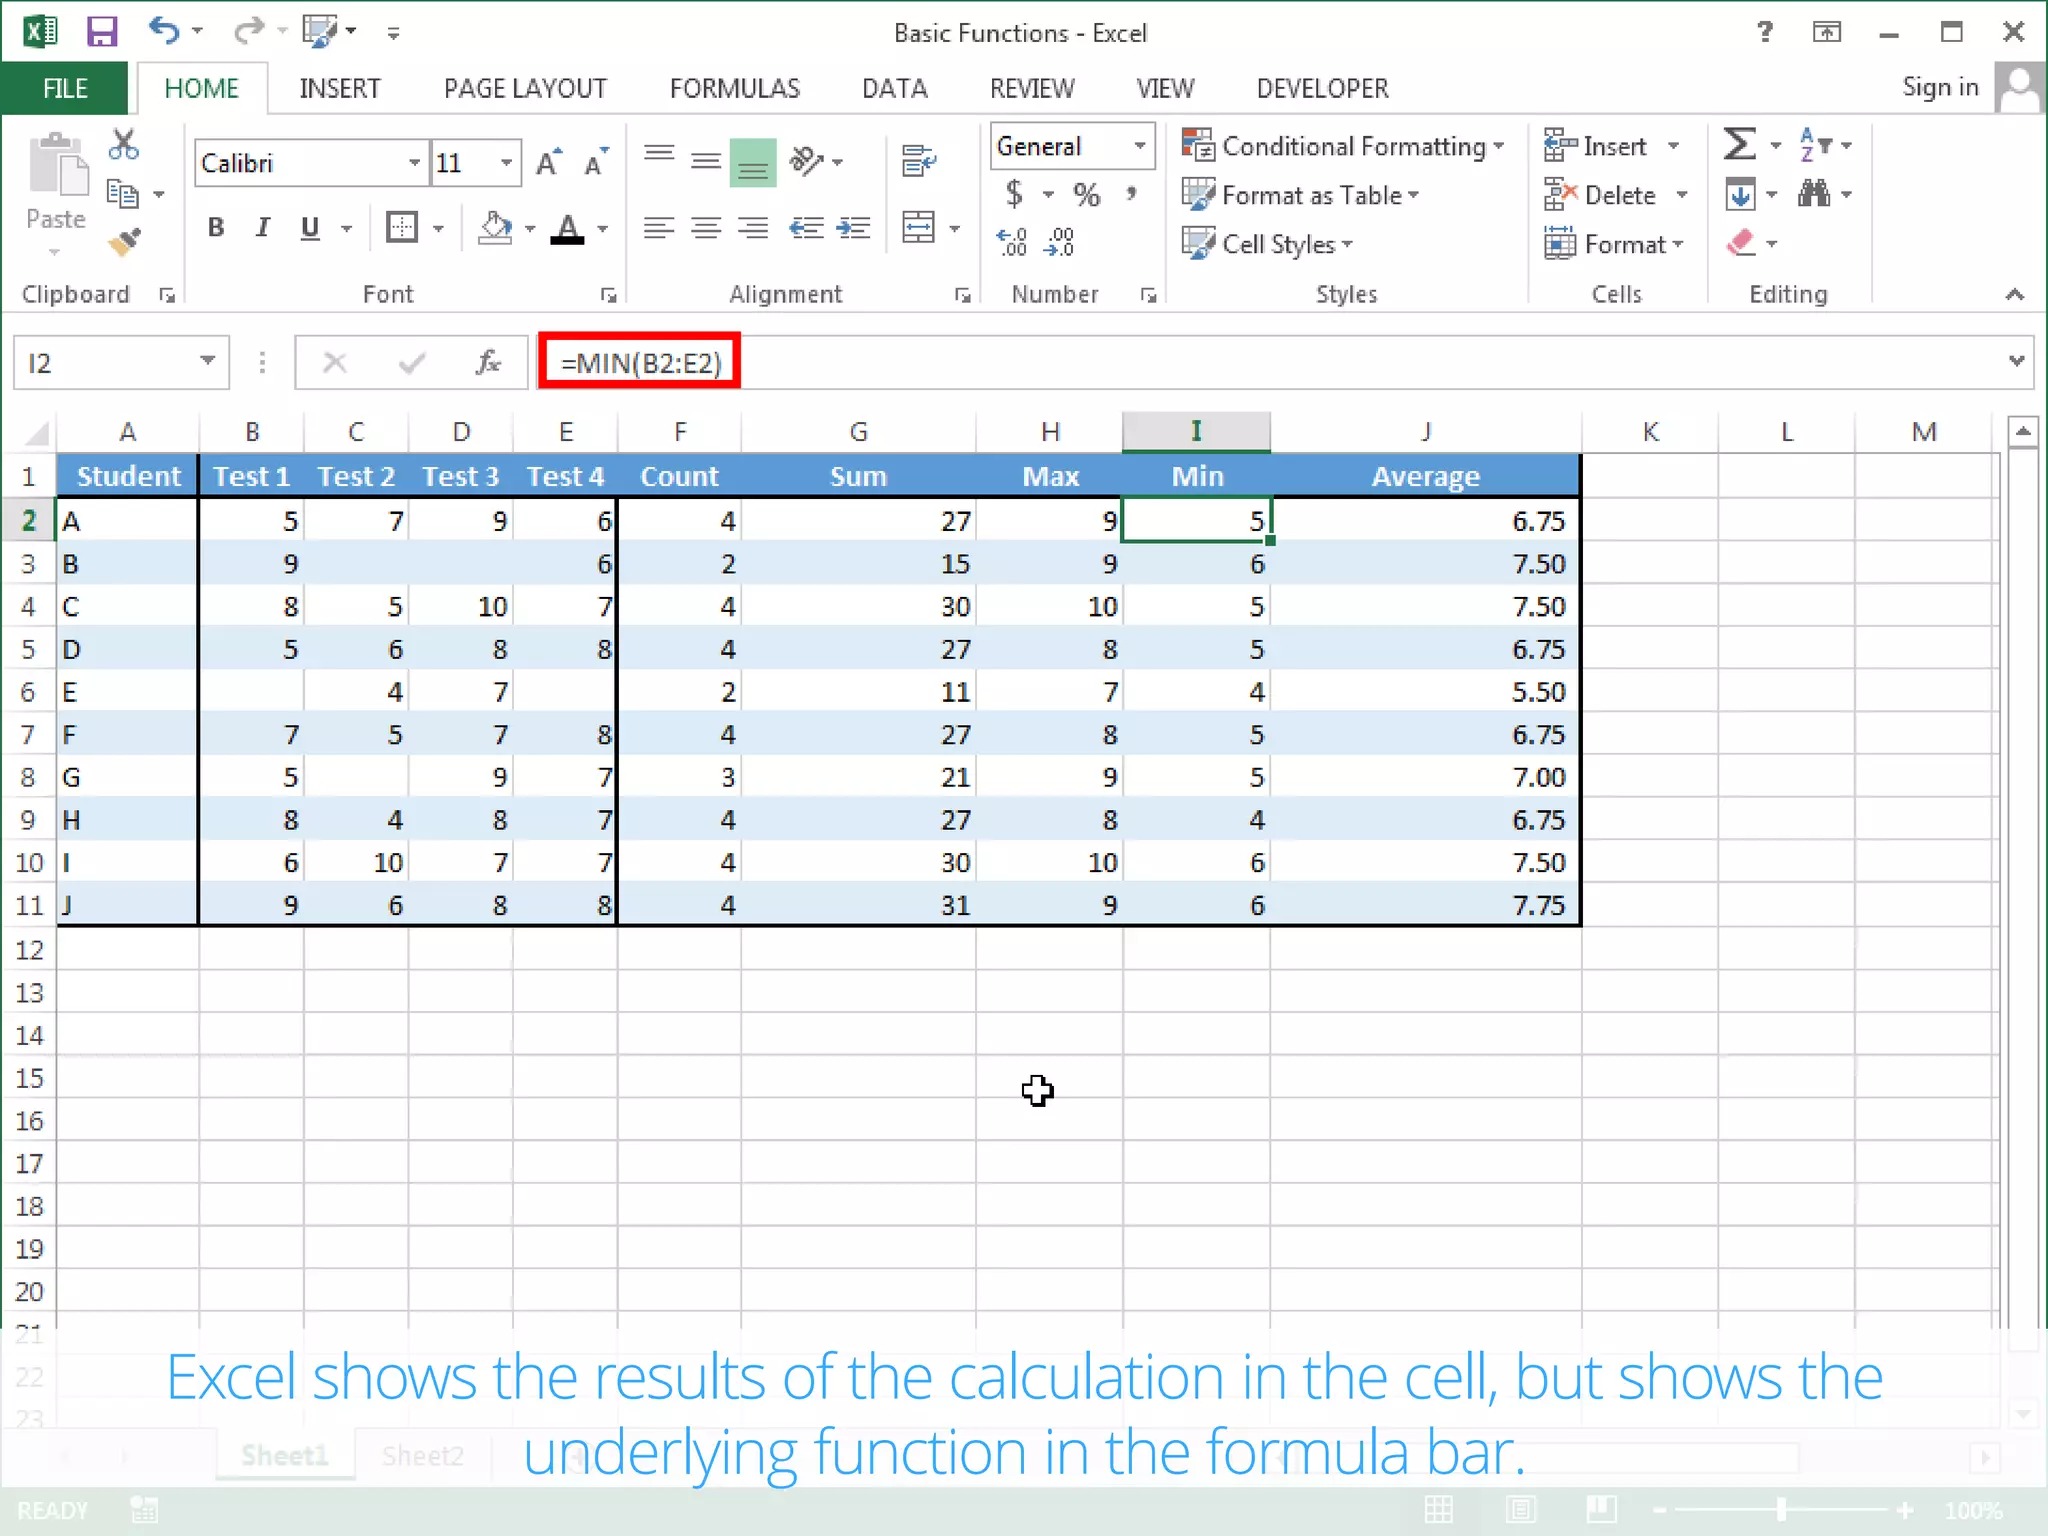Screen dimensions: 2048x1536
Task: Apply Percent Style icon
Action: pos(1086,194)
